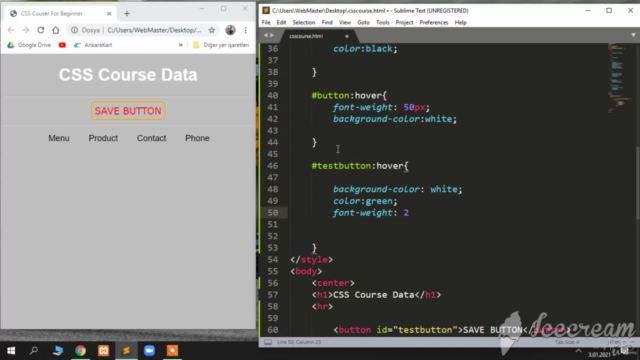
Task: Open Windows search from taskbar
Action: (x=34, y=351)
